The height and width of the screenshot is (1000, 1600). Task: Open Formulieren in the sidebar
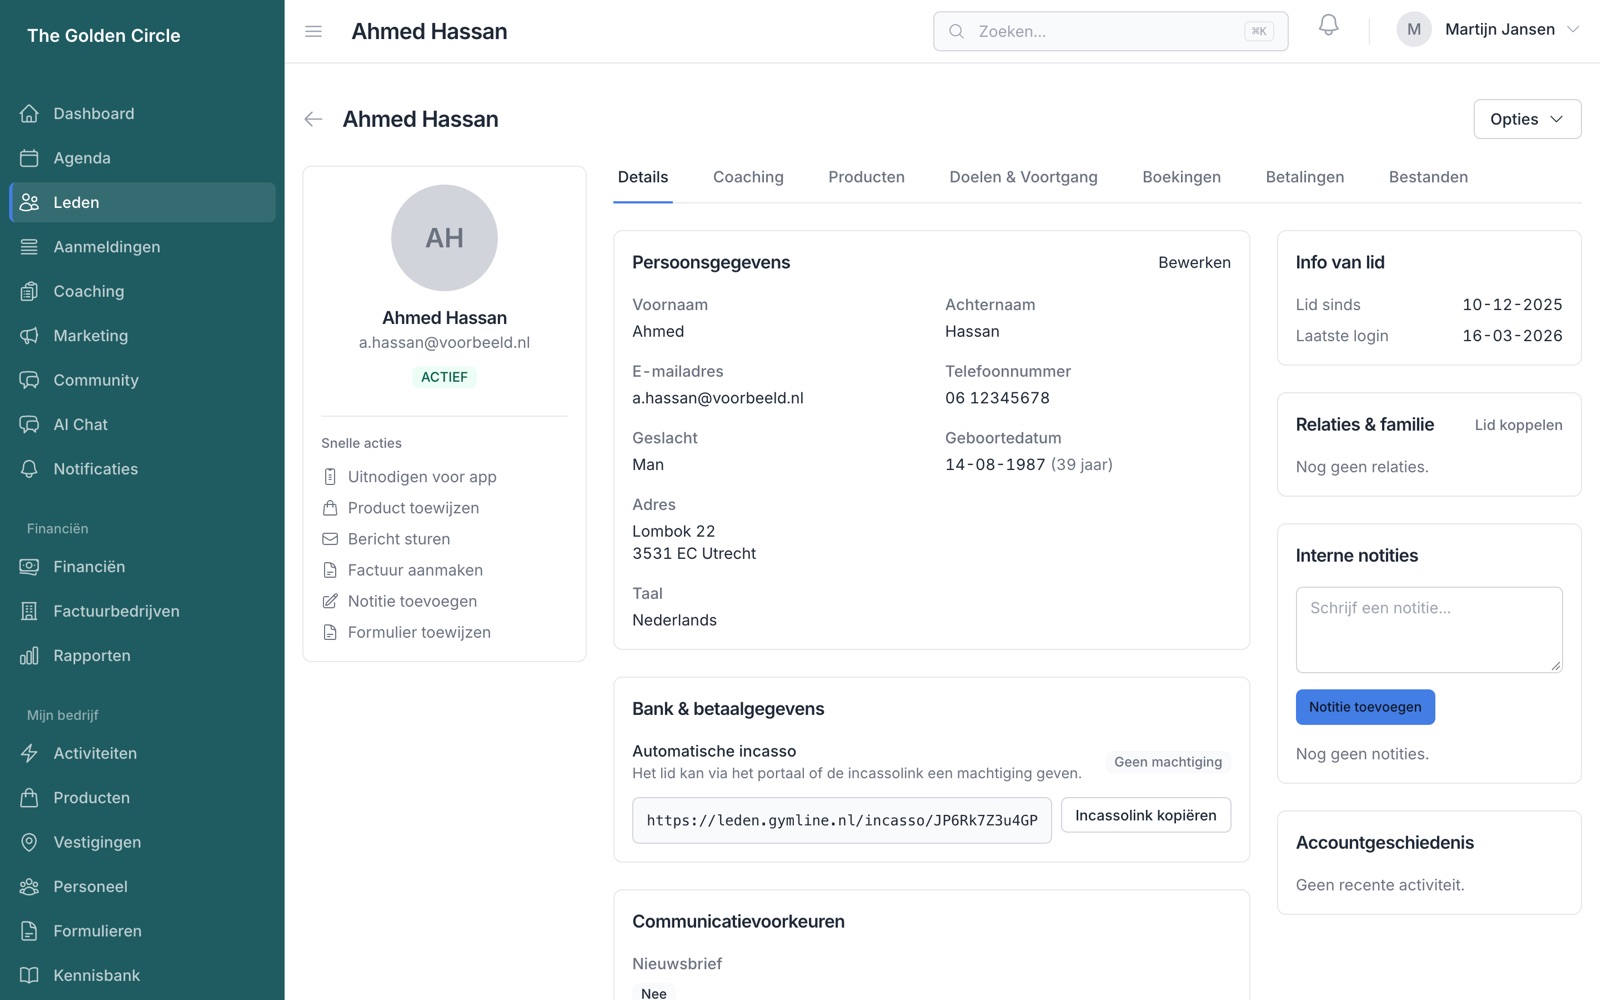tap(142, 931)
